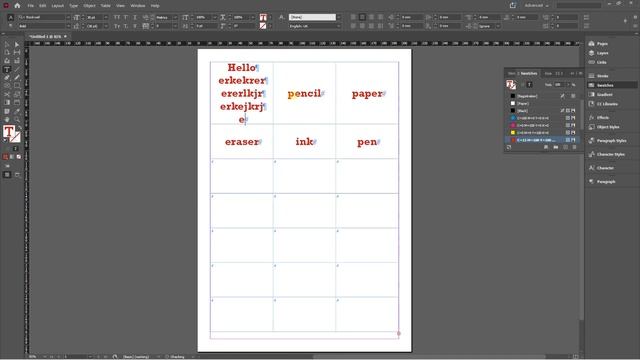Create a new swatch in Swatches panel
Screen dimensions: 640x360
565,147
